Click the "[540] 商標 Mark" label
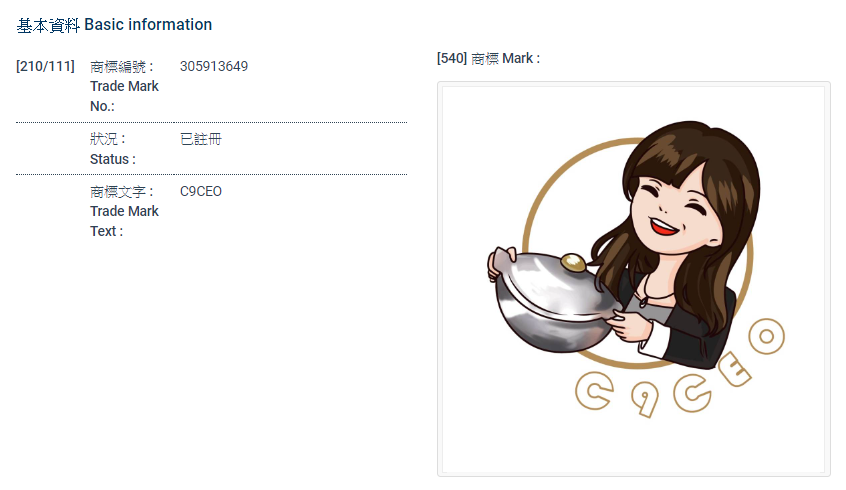846x490 pixels. coord(488,59)
